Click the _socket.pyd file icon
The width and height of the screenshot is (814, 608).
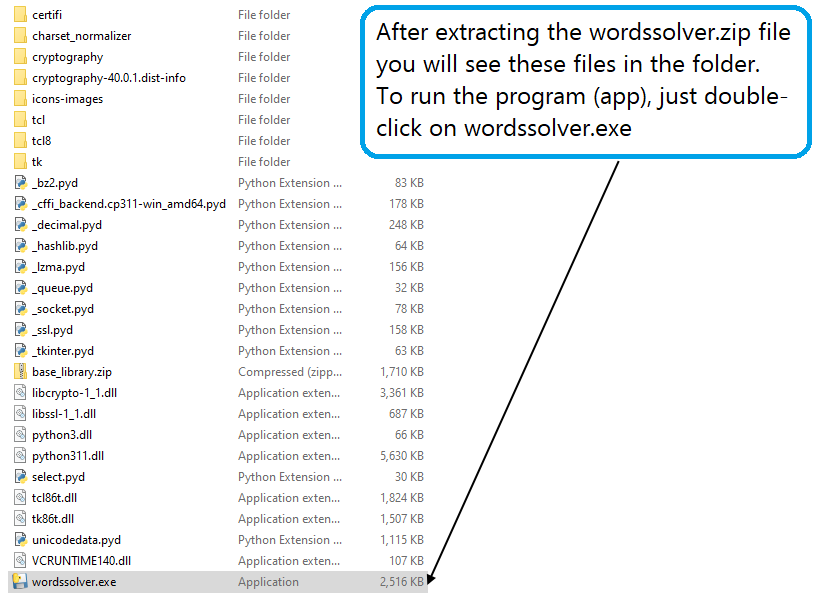coord(20,309)
